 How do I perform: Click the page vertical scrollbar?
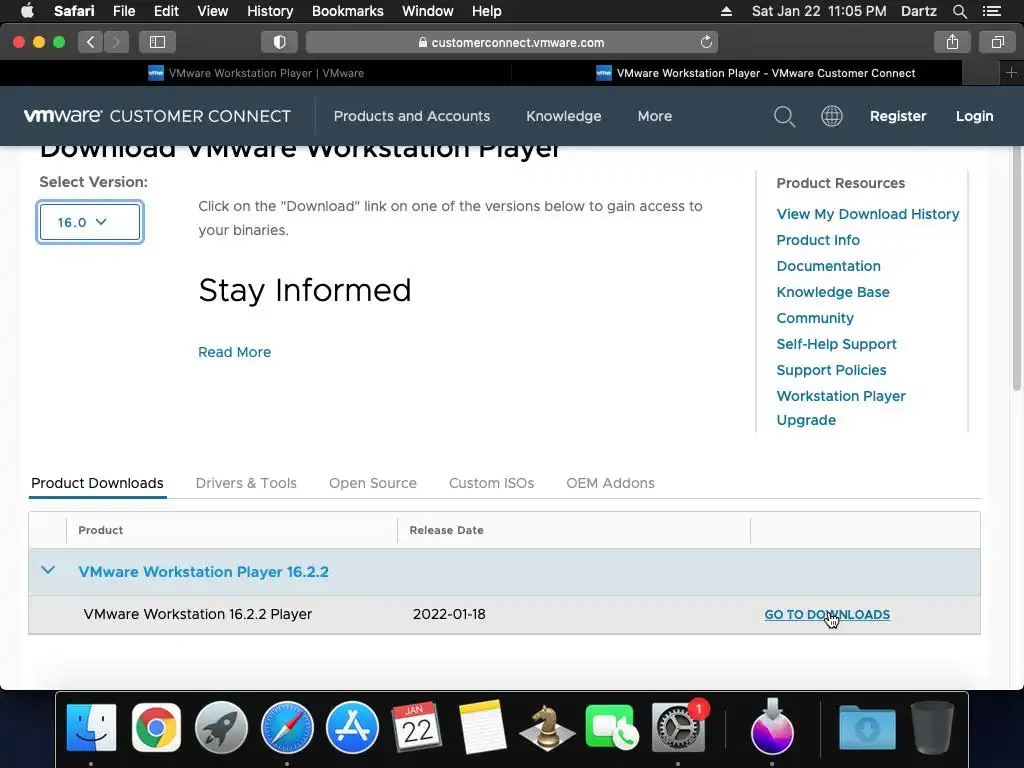coord(1017,268)
